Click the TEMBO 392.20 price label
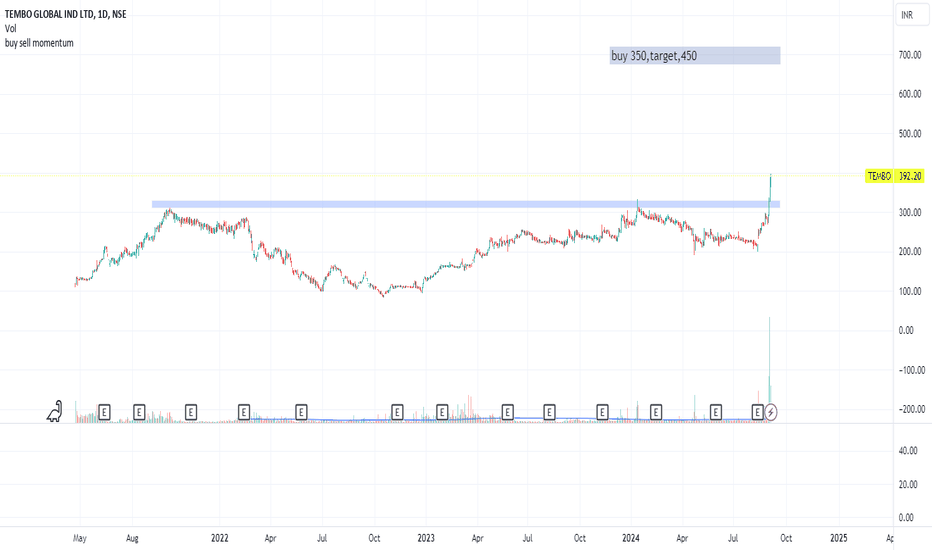 895,176
